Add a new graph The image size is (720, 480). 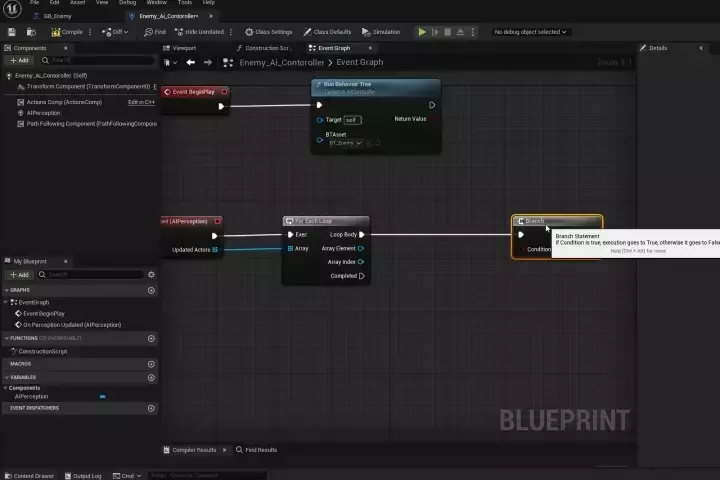pos(151,290)
